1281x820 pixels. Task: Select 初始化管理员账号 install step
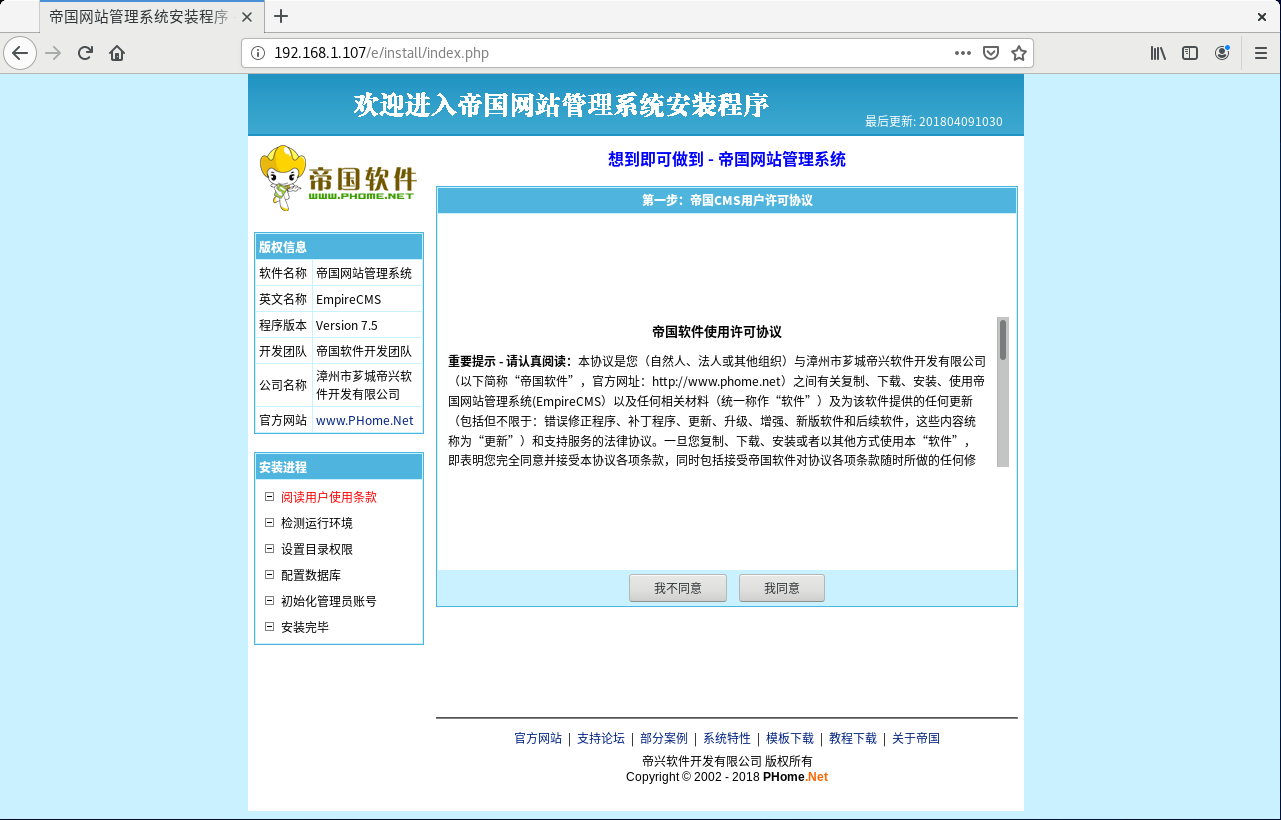coord(329,601)
